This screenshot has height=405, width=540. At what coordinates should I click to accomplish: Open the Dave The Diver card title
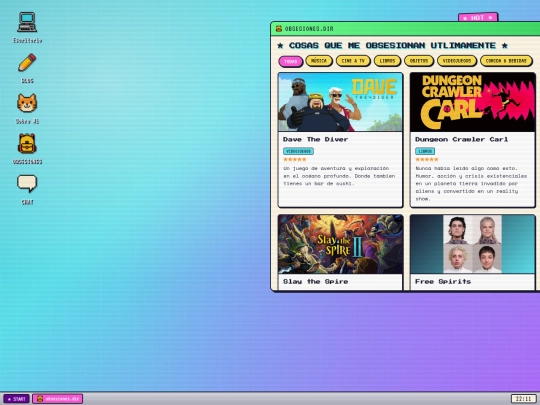coord(315,139)
